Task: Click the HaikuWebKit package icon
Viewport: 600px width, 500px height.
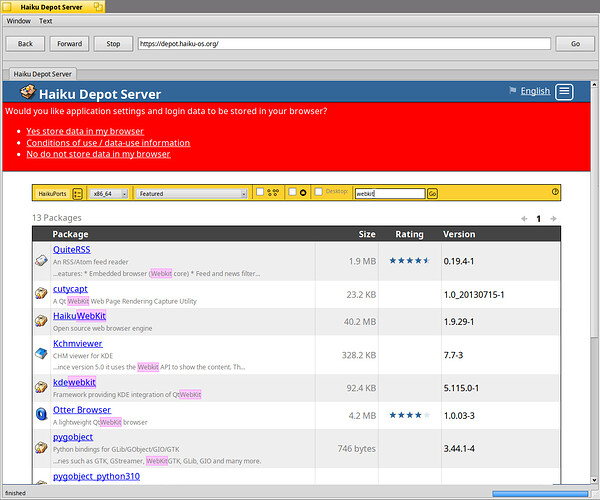Action: click(x=41, y=321)
